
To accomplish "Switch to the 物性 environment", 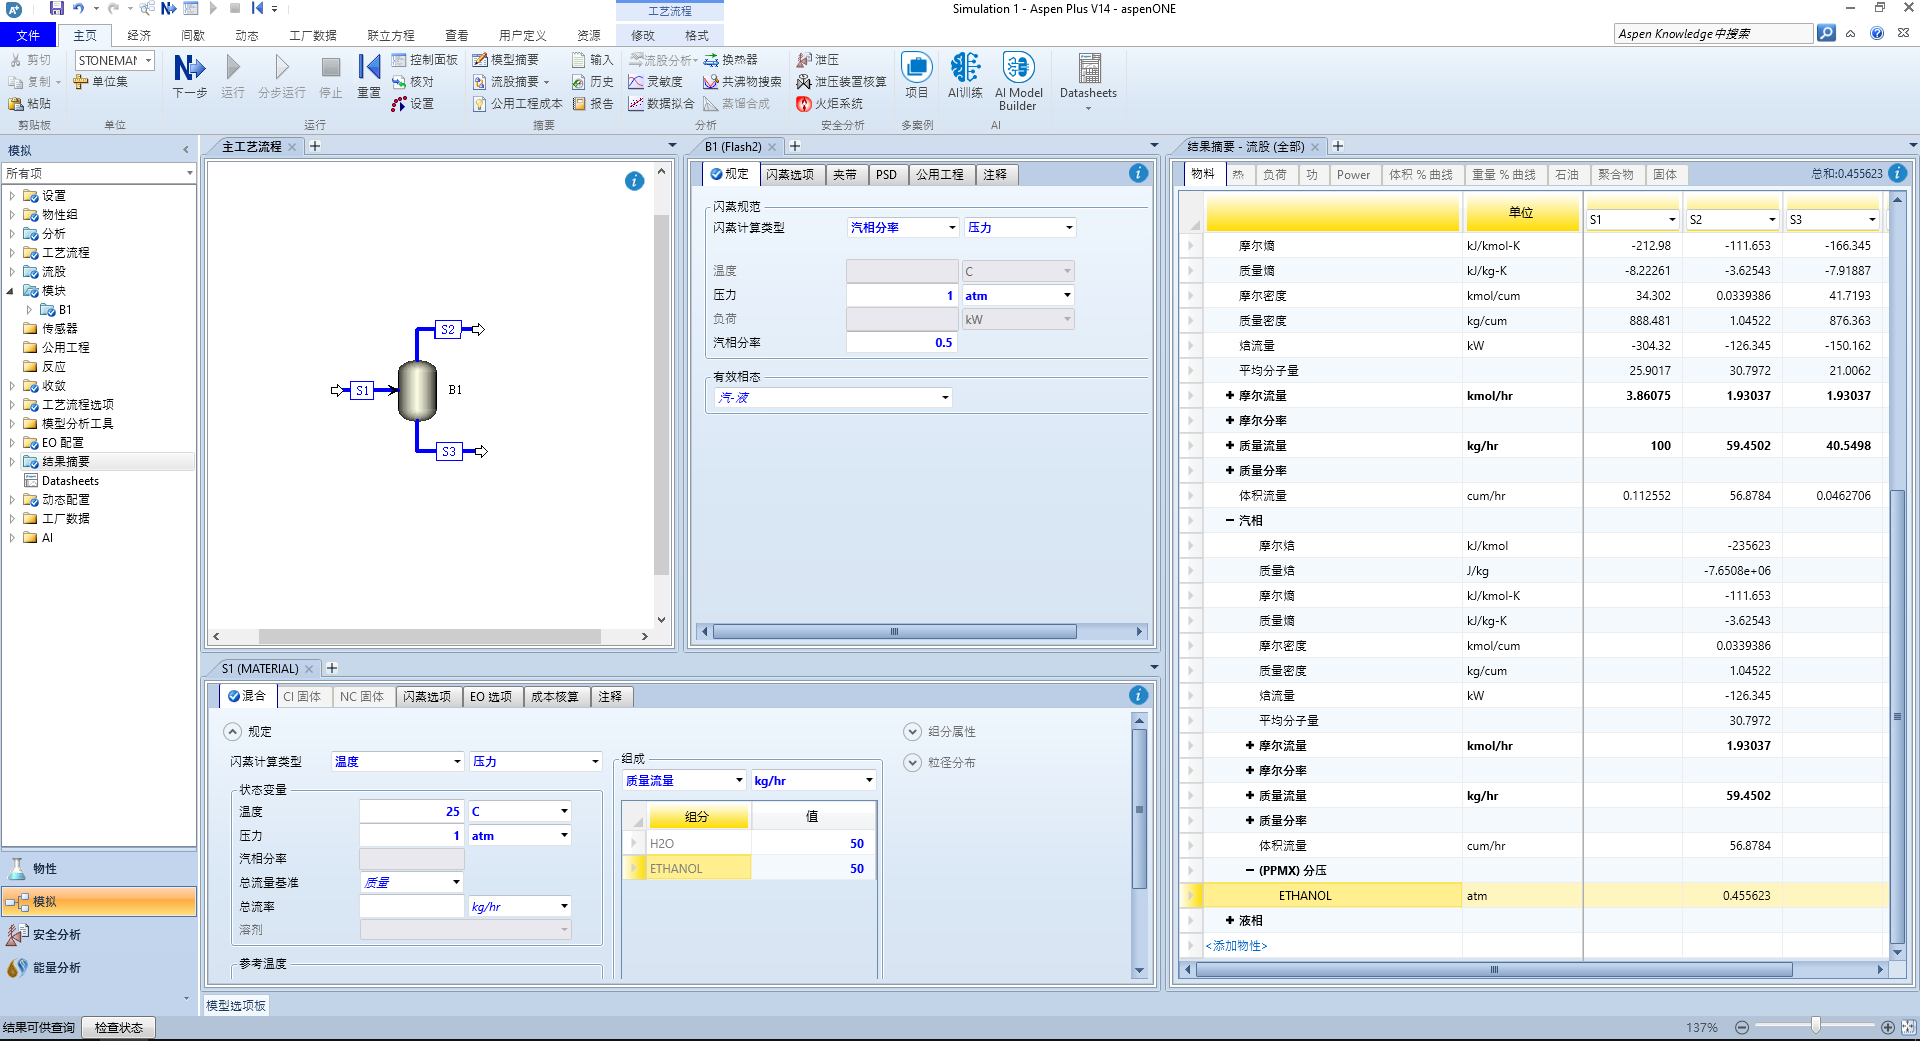I will [99, 869].
